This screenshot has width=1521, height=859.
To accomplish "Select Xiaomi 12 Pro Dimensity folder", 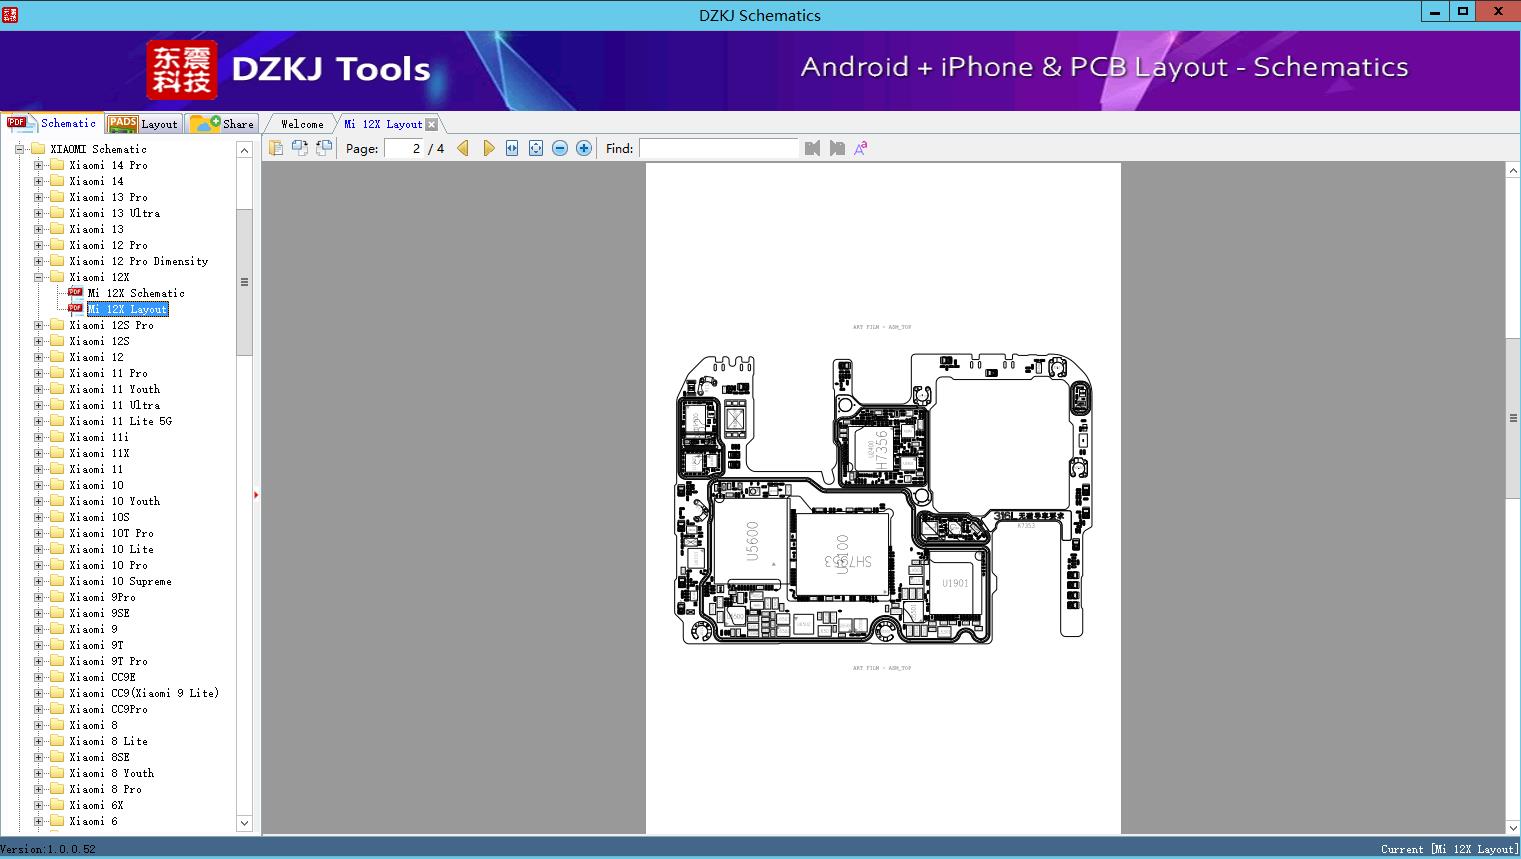I will click(139, 261).
